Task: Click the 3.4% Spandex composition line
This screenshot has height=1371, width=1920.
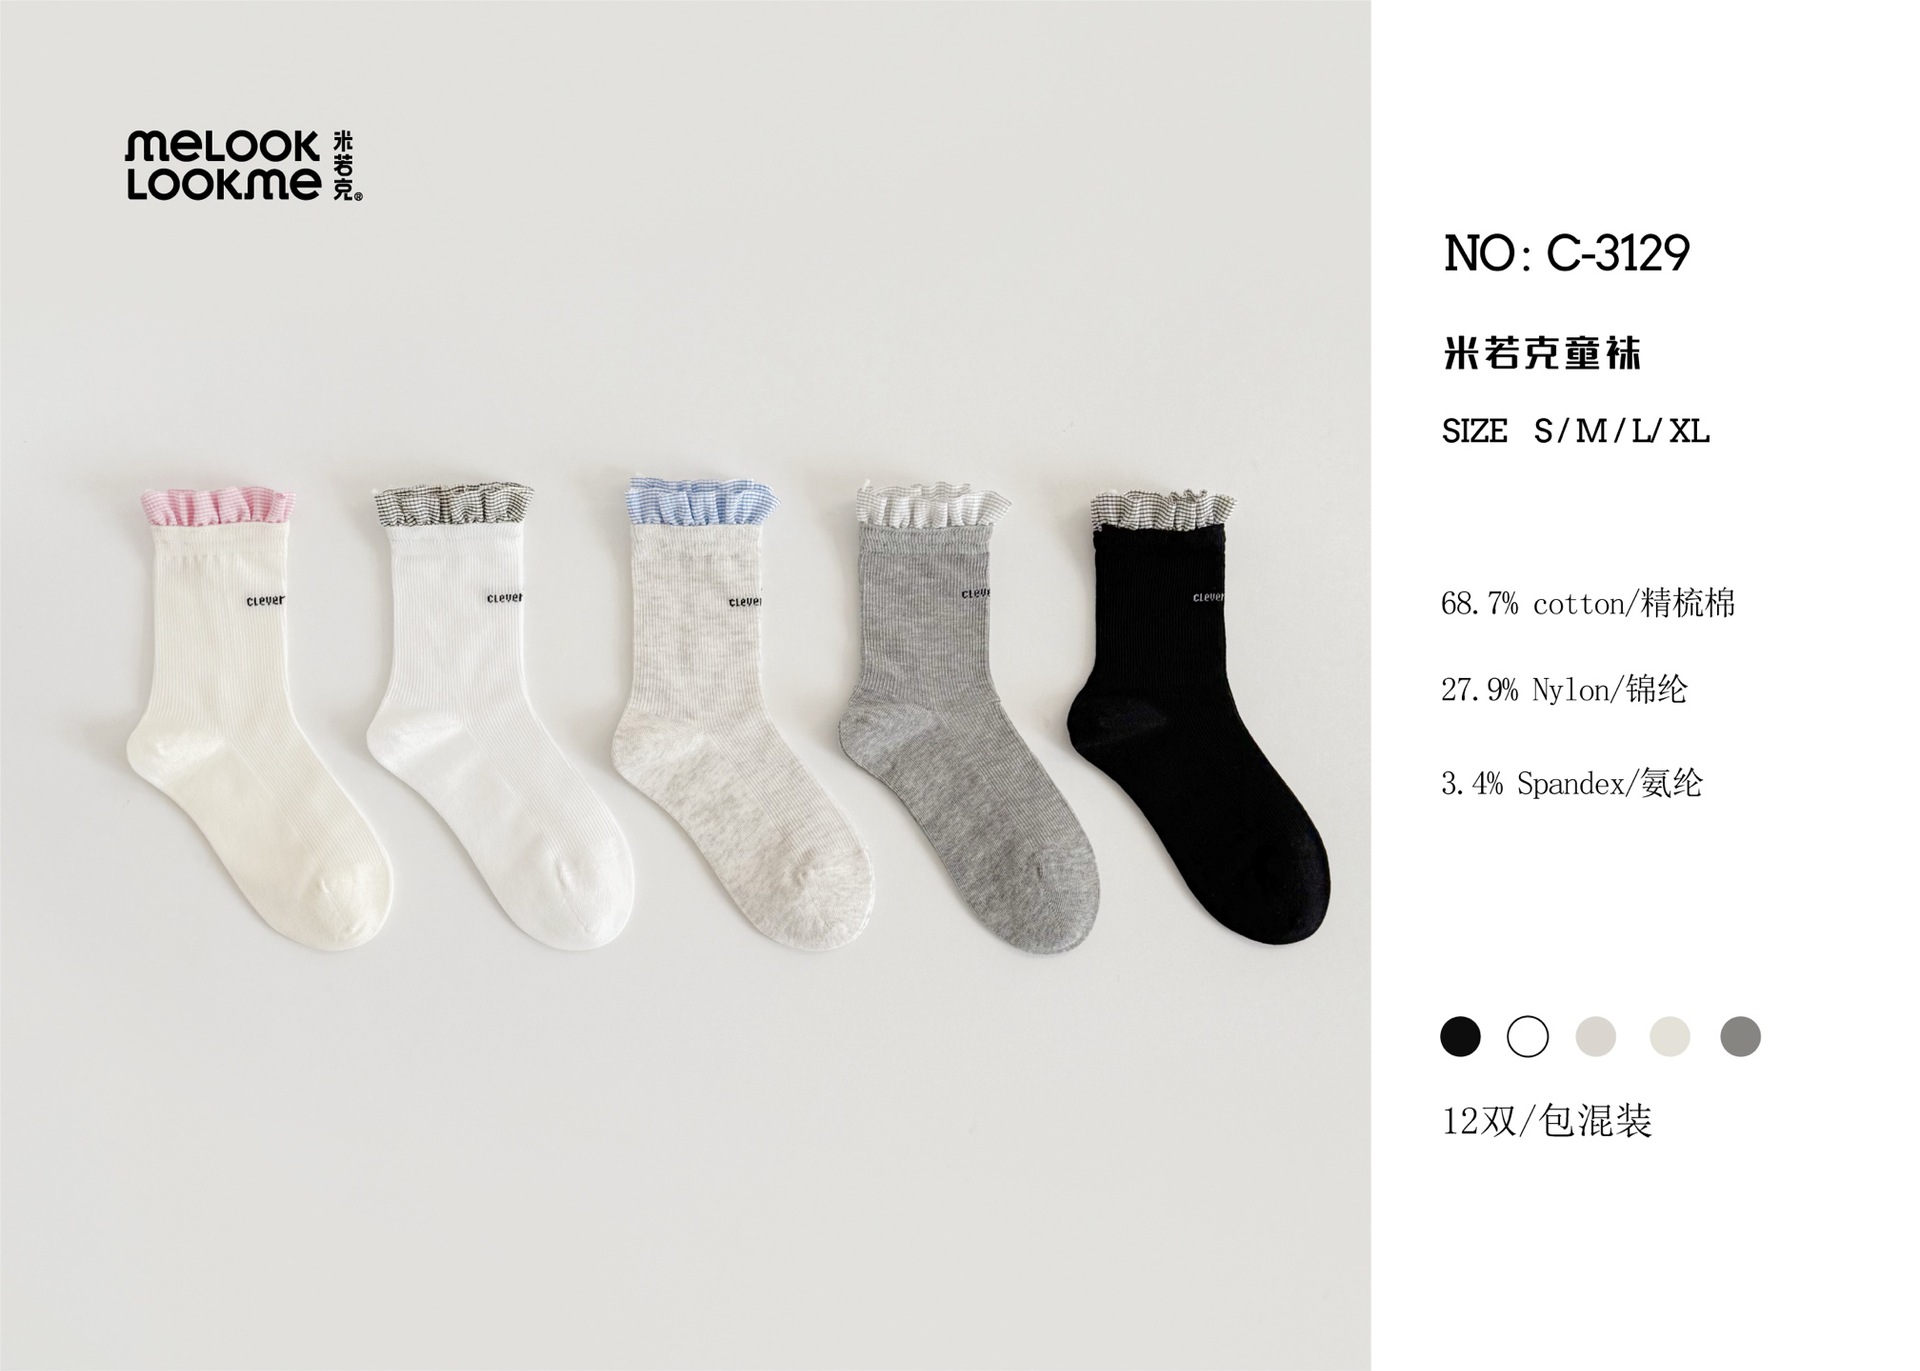Action: click(x=1571, y=783)
